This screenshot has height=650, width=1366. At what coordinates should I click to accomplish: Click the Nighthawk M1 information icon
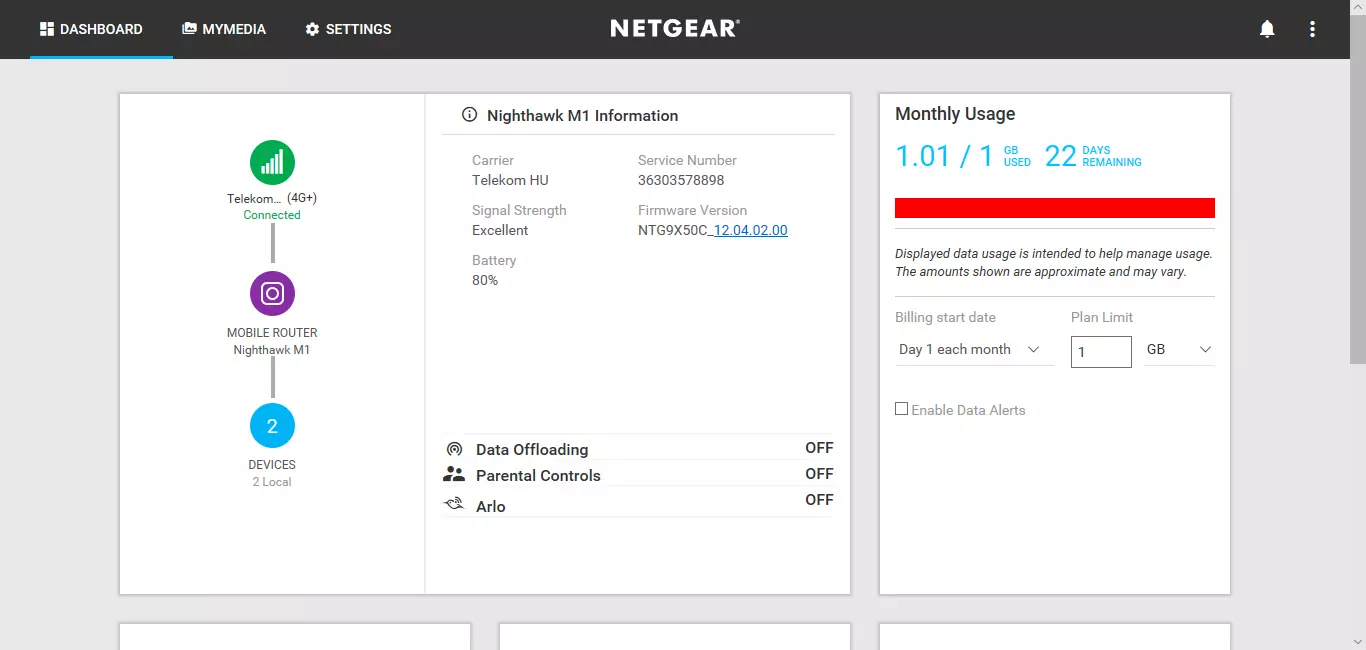(469, 115)
